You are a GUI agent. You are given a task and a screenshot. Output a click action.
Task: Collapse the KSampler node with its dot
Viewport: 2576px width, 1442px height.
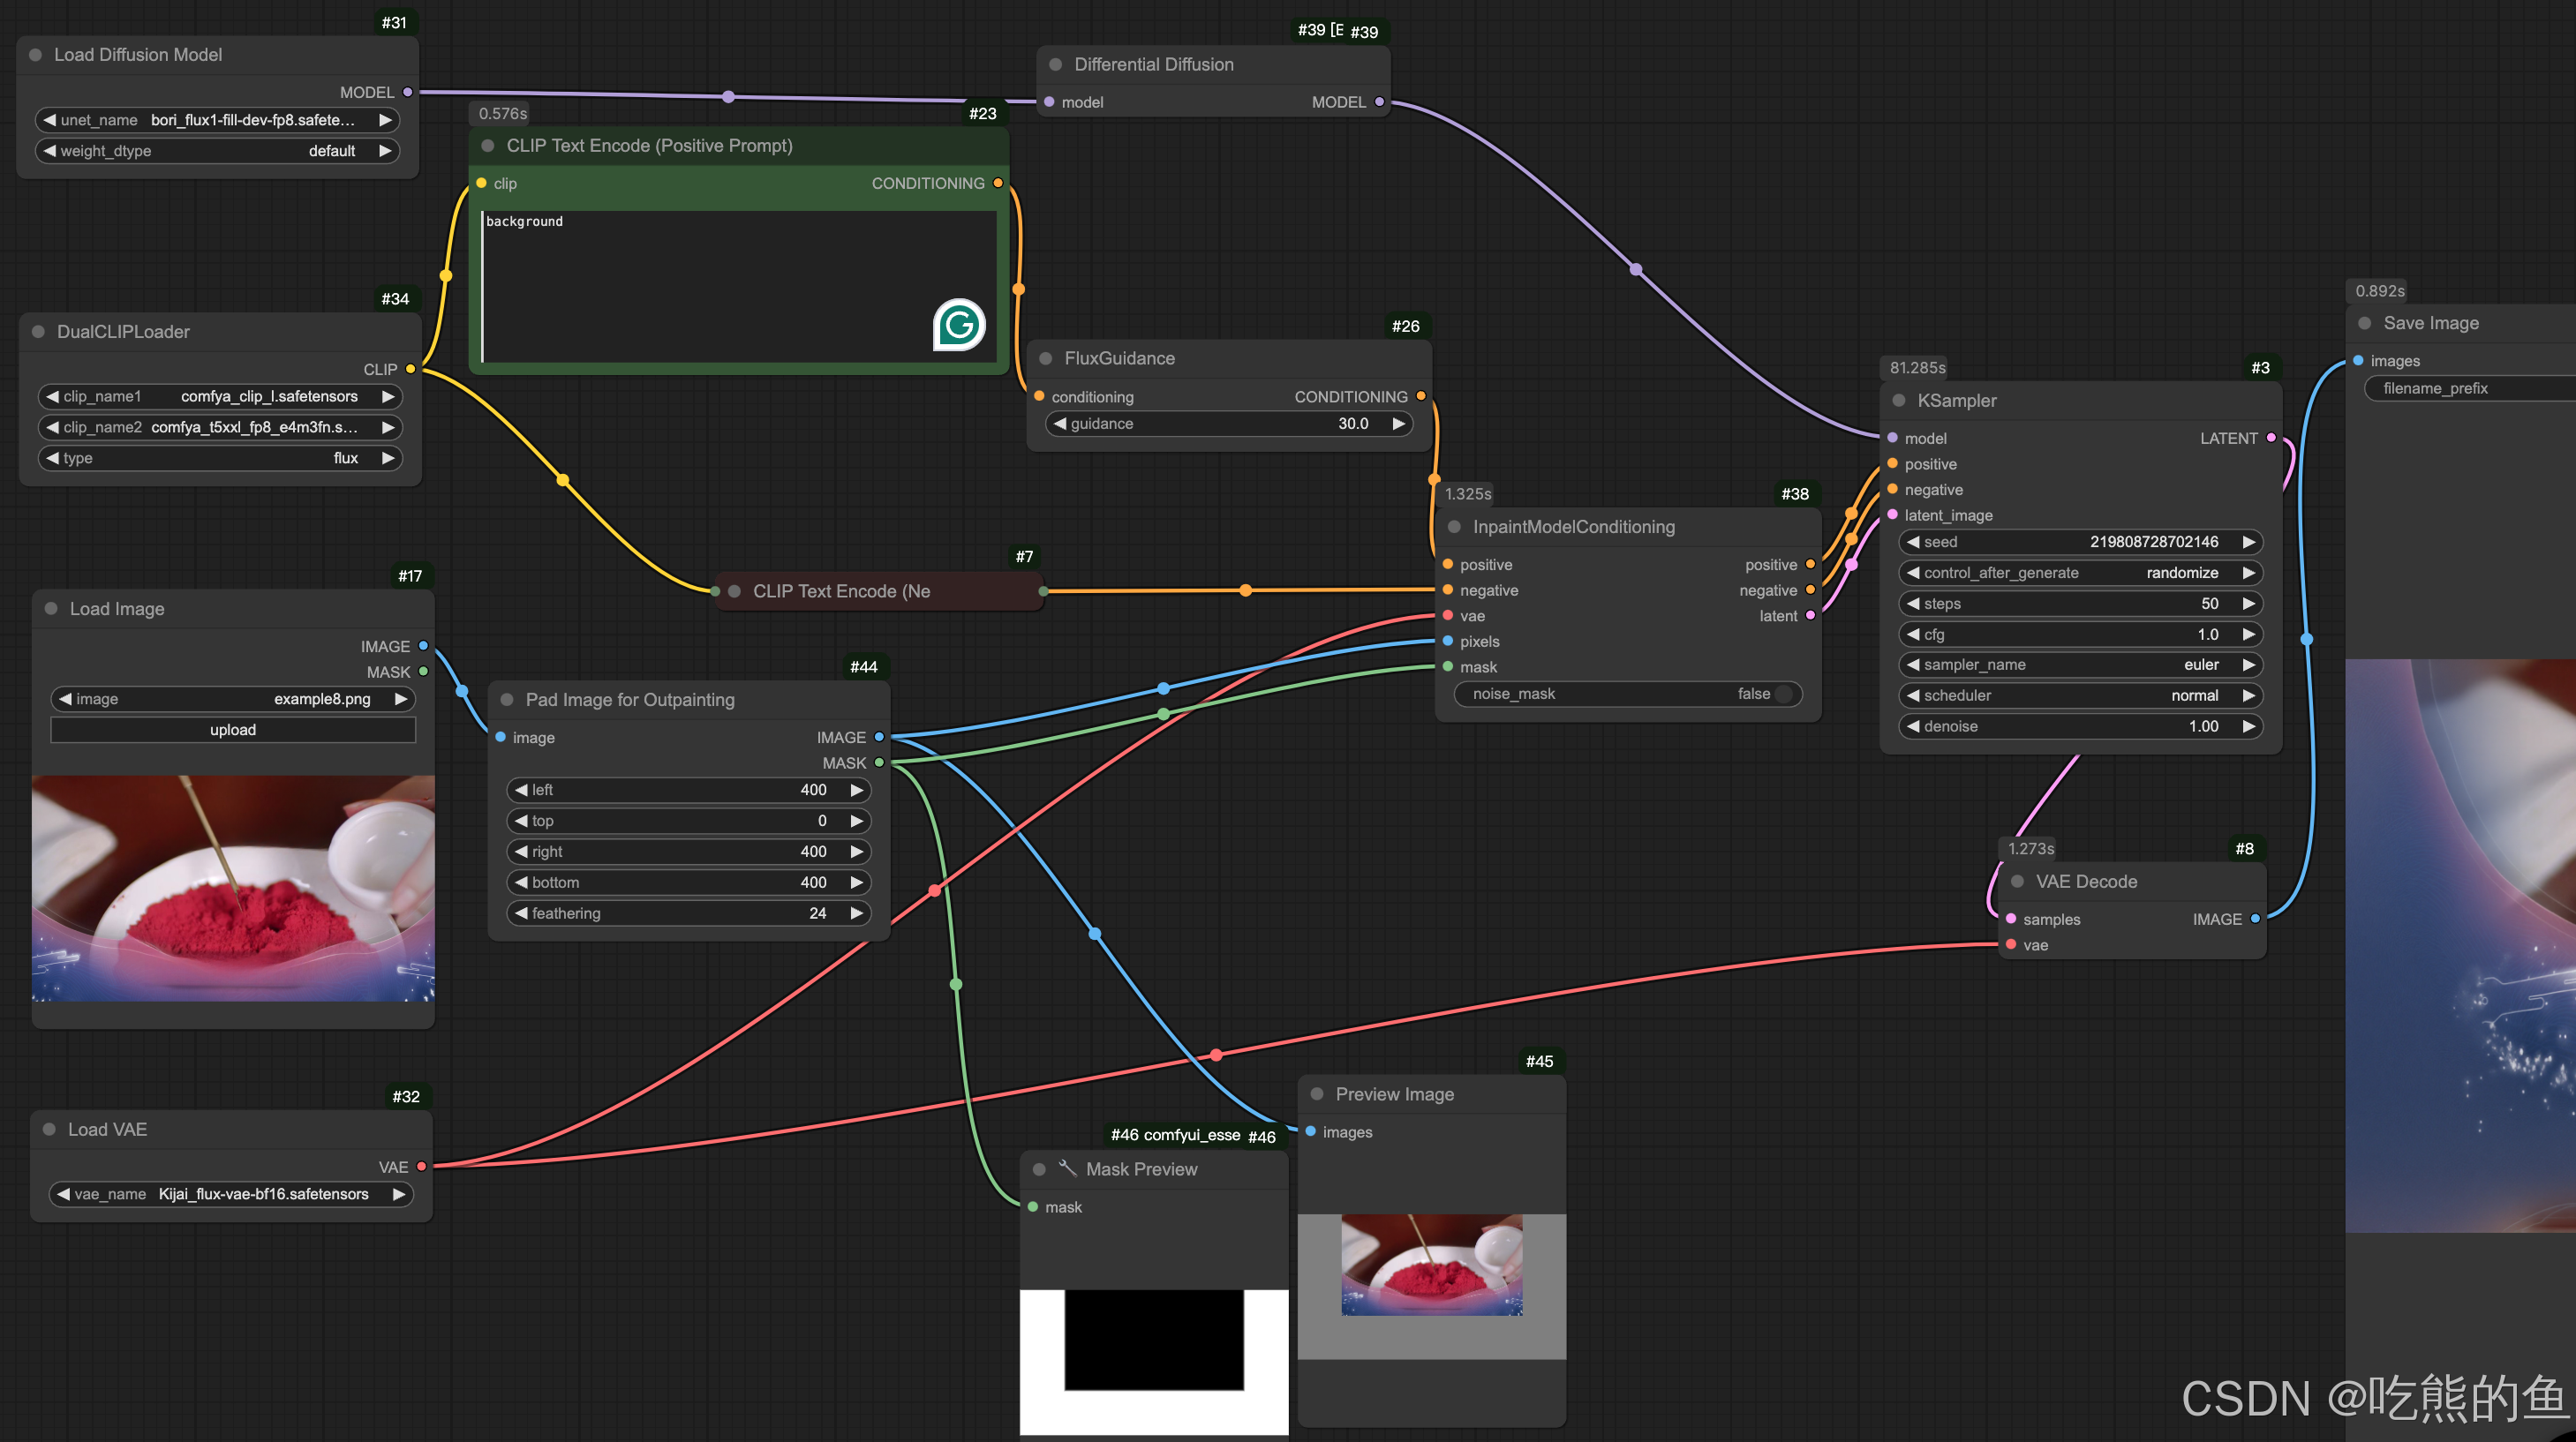click(x=1898, y=401)
